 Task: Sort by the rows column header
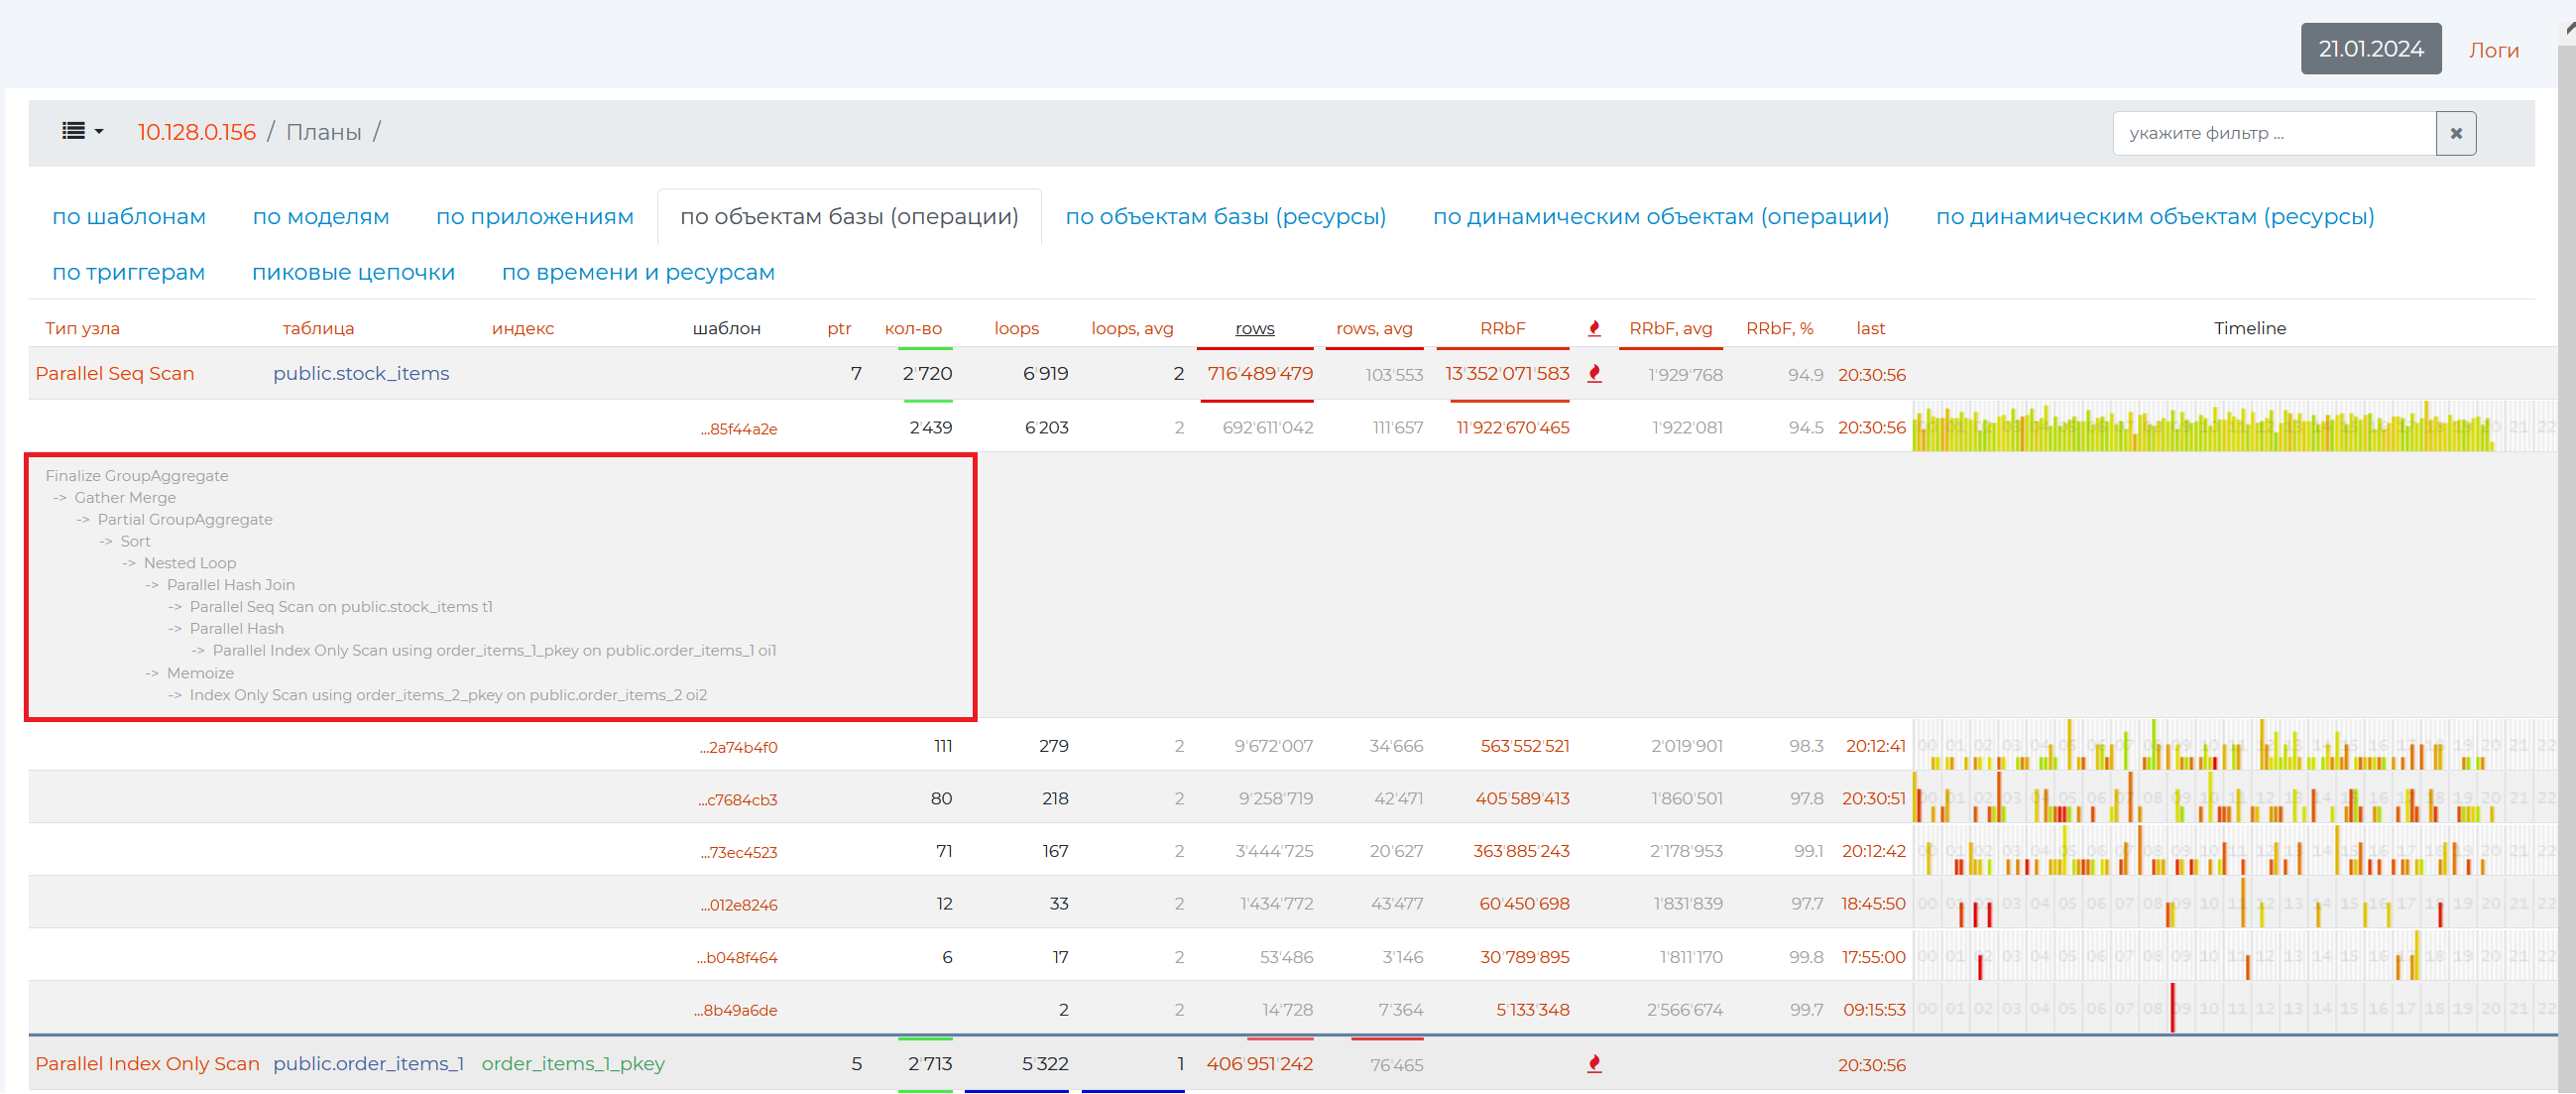point(1254,328)
